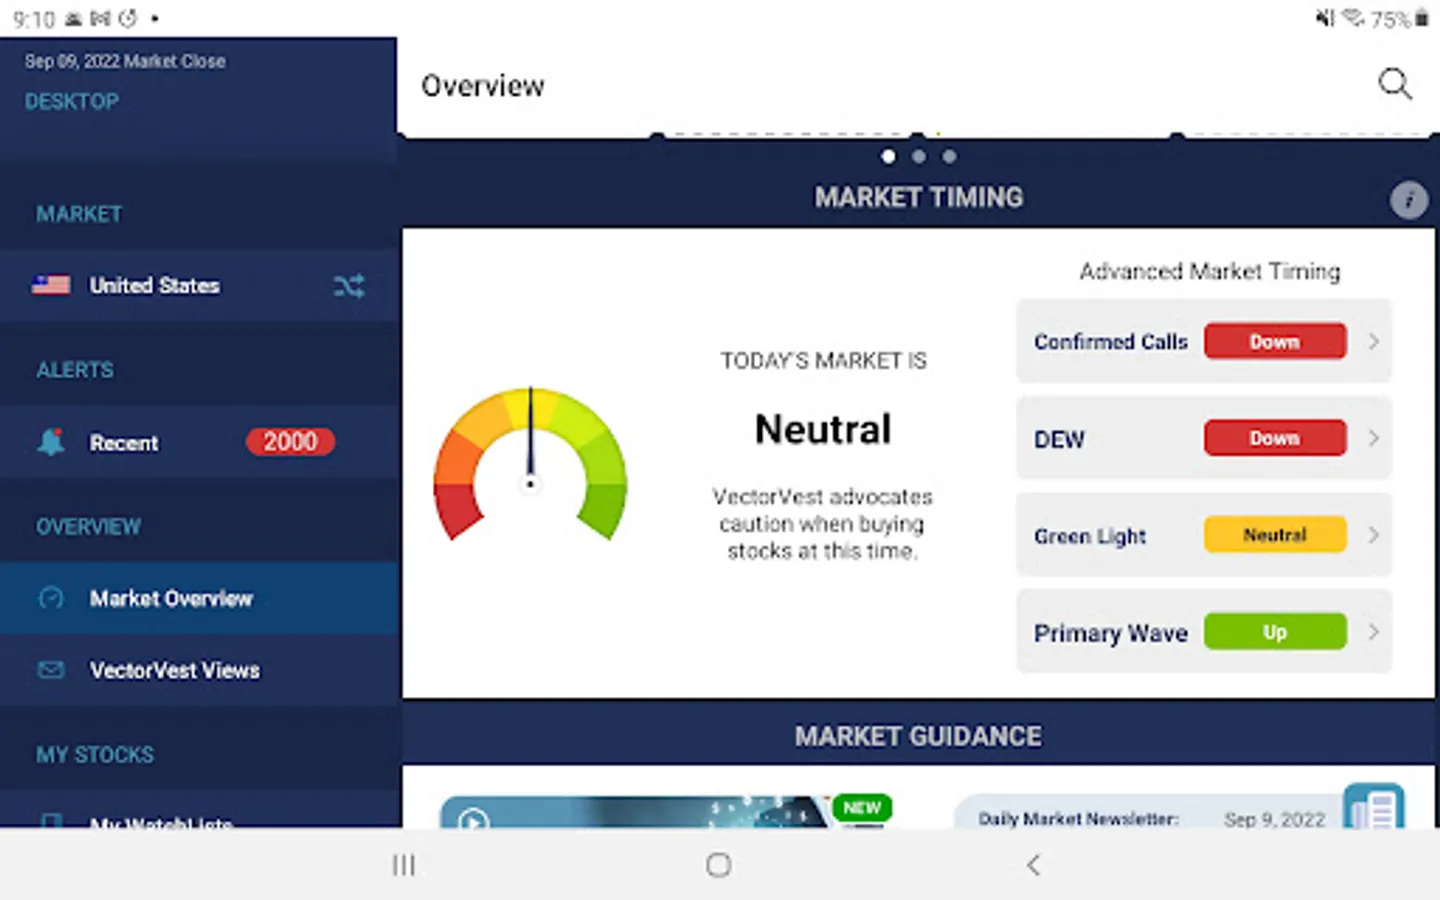The width and height of the screenshot is (1440, 900).
Task: Tap the 2000 alerts count badge
Action: coord(290,442)
